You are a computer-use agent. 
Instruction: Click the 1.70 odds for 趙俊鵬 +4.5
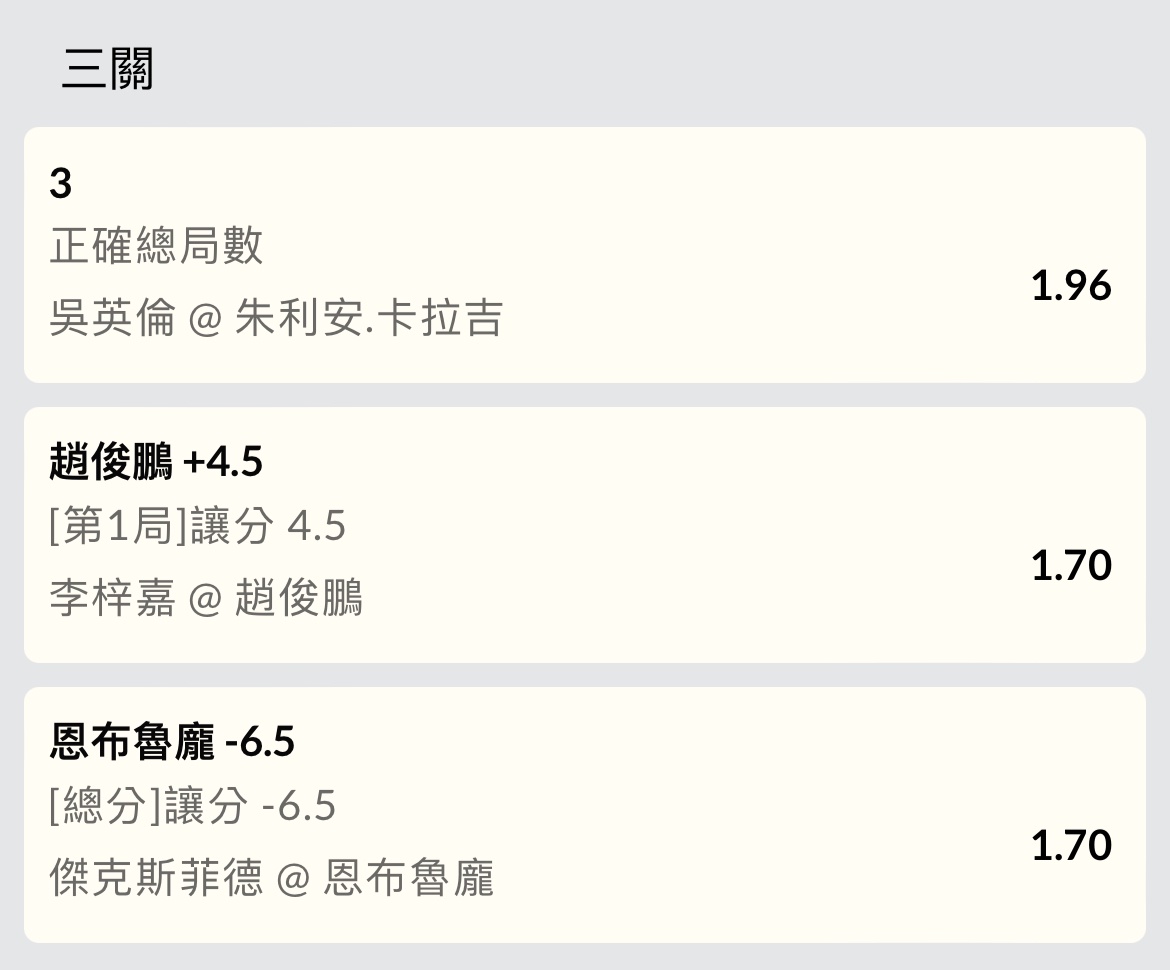click(1071, 566)
